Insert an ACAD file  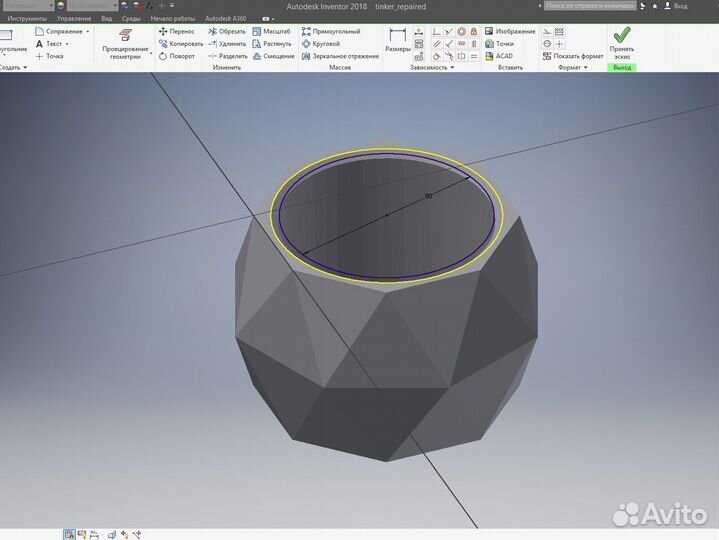pyautogui.click(x=499, y=56)
